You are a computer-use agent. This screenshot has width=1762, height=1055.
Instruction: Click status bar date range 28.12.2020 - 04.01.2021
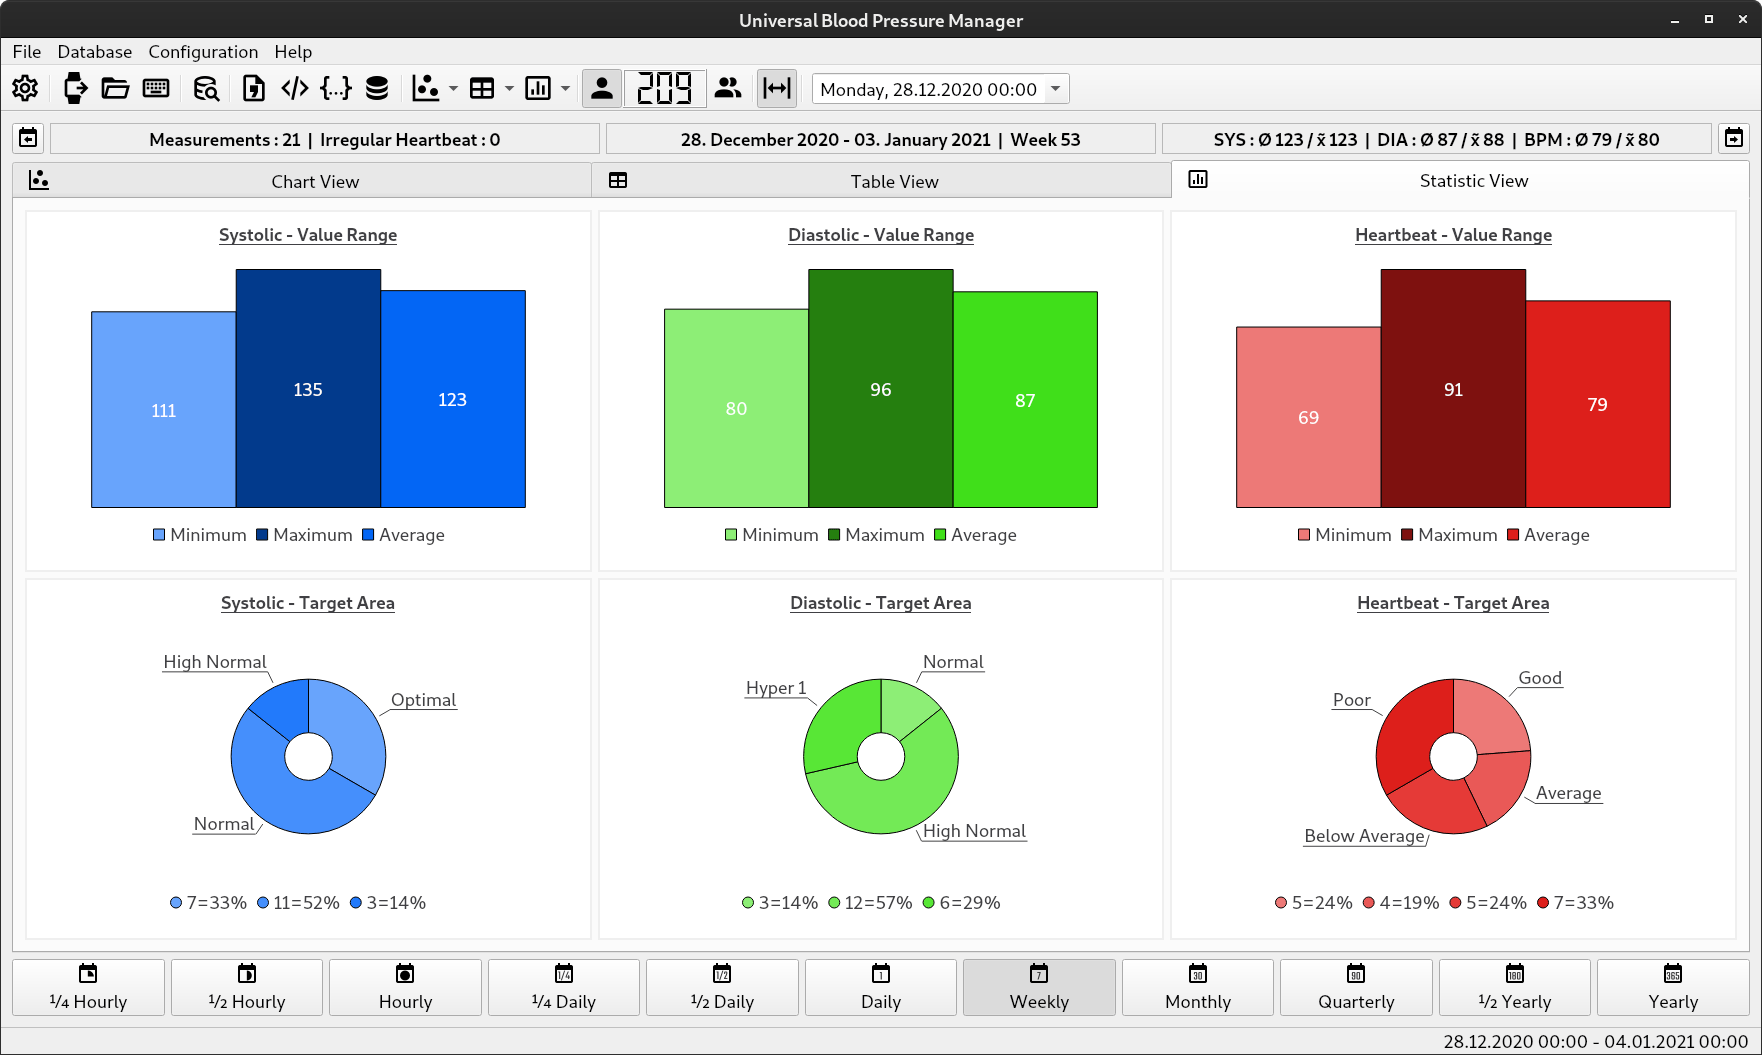1595,1041
